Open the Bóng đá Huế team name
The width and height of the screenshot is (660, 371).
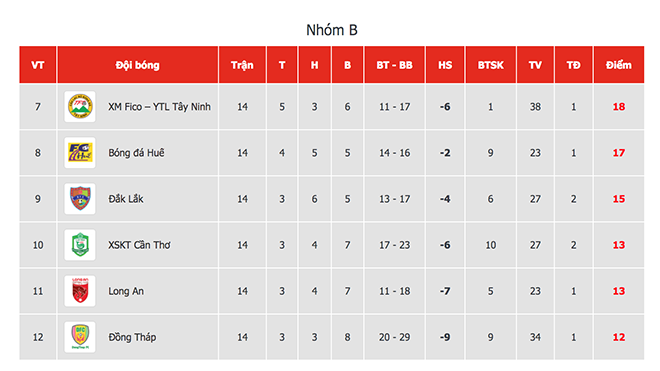click(x=136, y=153)
